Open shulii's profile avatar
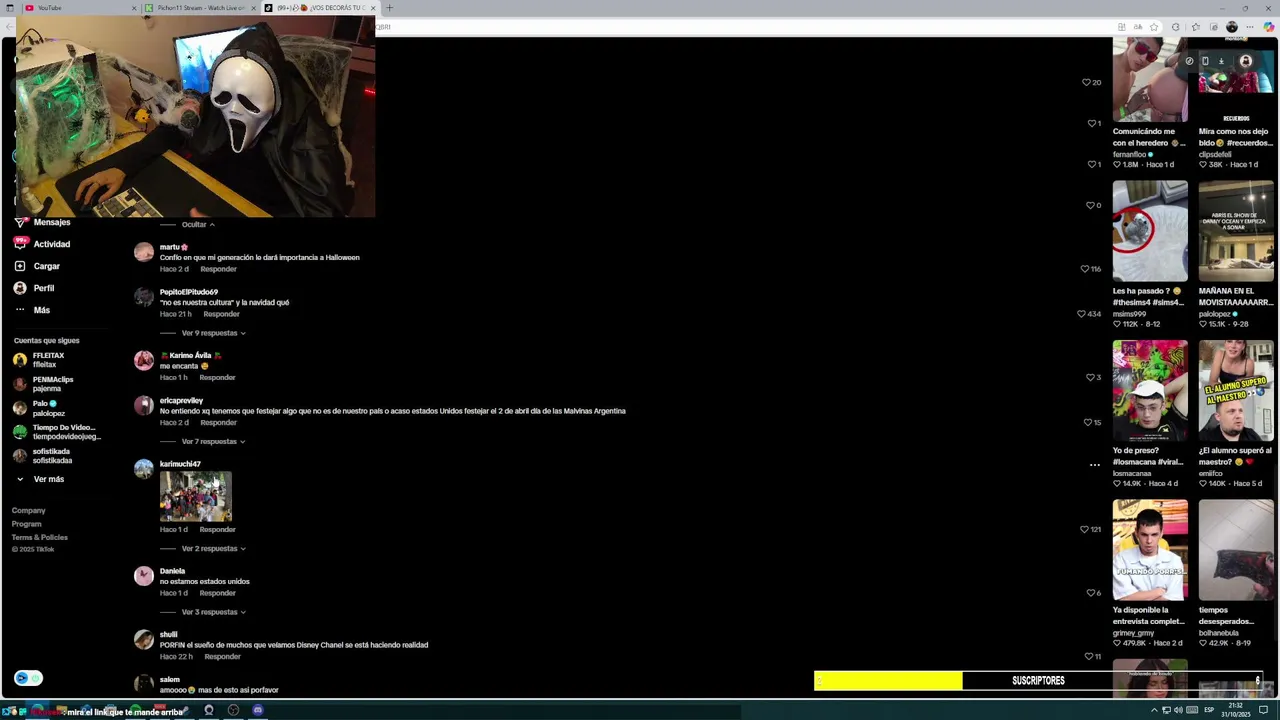This screenshot has width=1280, height=720. pos(144,640)
